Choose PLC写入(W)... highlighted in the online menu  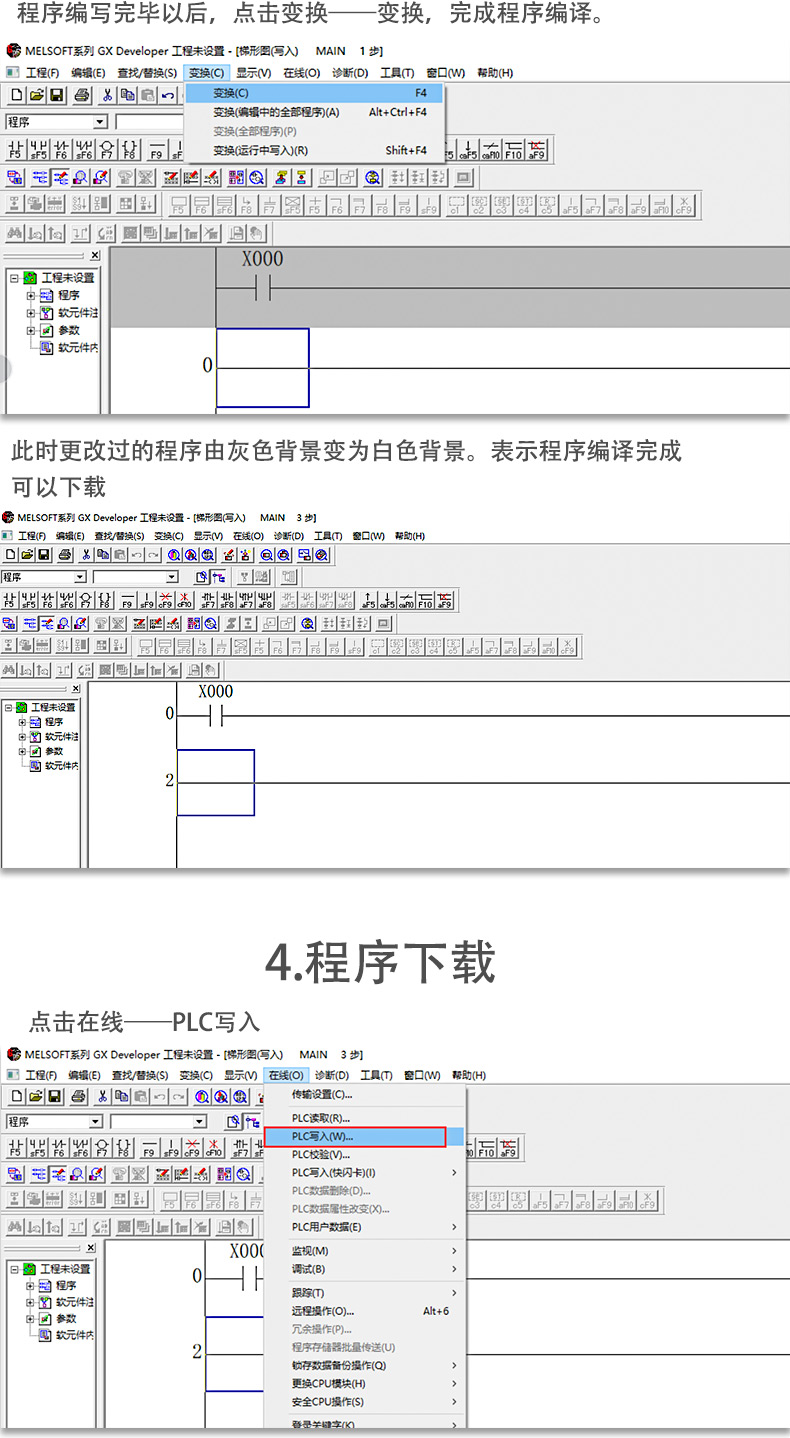354,1137
